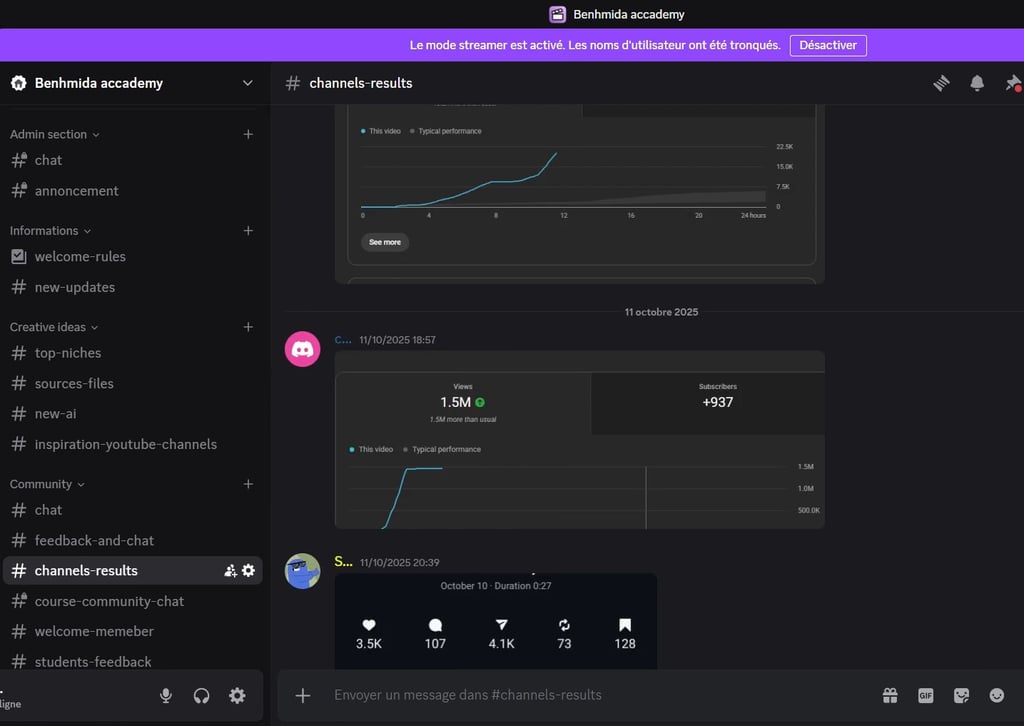The height and width of the screenshot is (726, 1024).
Task: Open the October 10 video stats image
Action: 496,621
